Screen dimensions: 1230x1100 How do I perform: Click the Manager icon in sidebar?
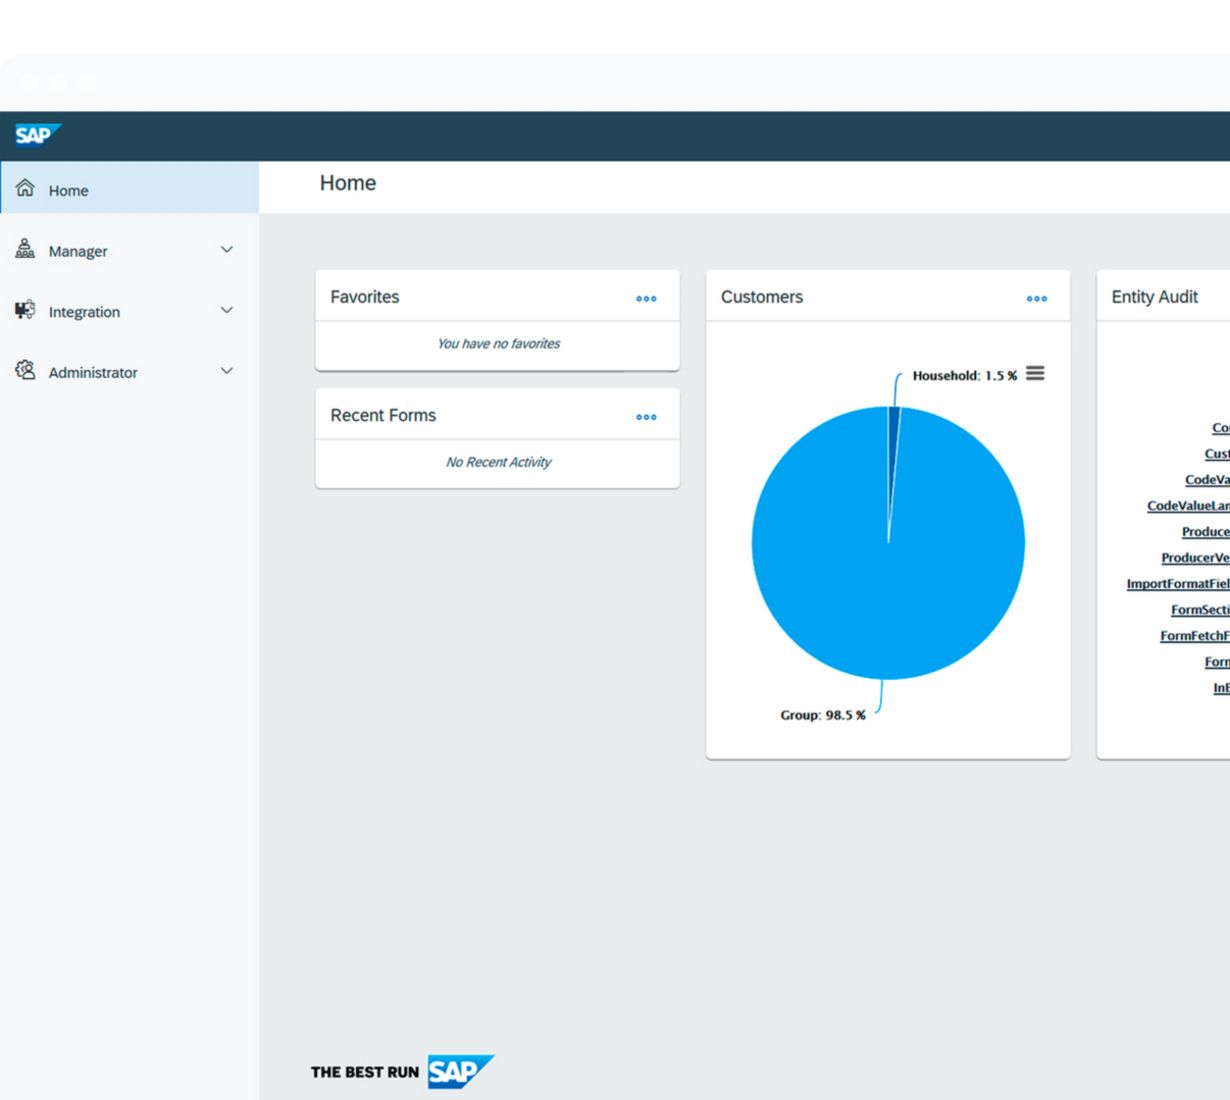[25, 250]
